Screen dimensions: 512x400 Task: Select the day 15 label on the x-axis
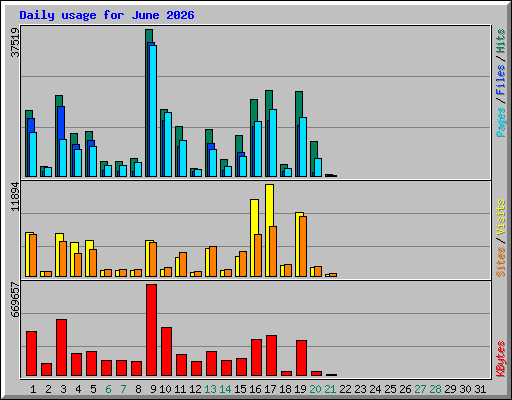(x=240, y=389)
